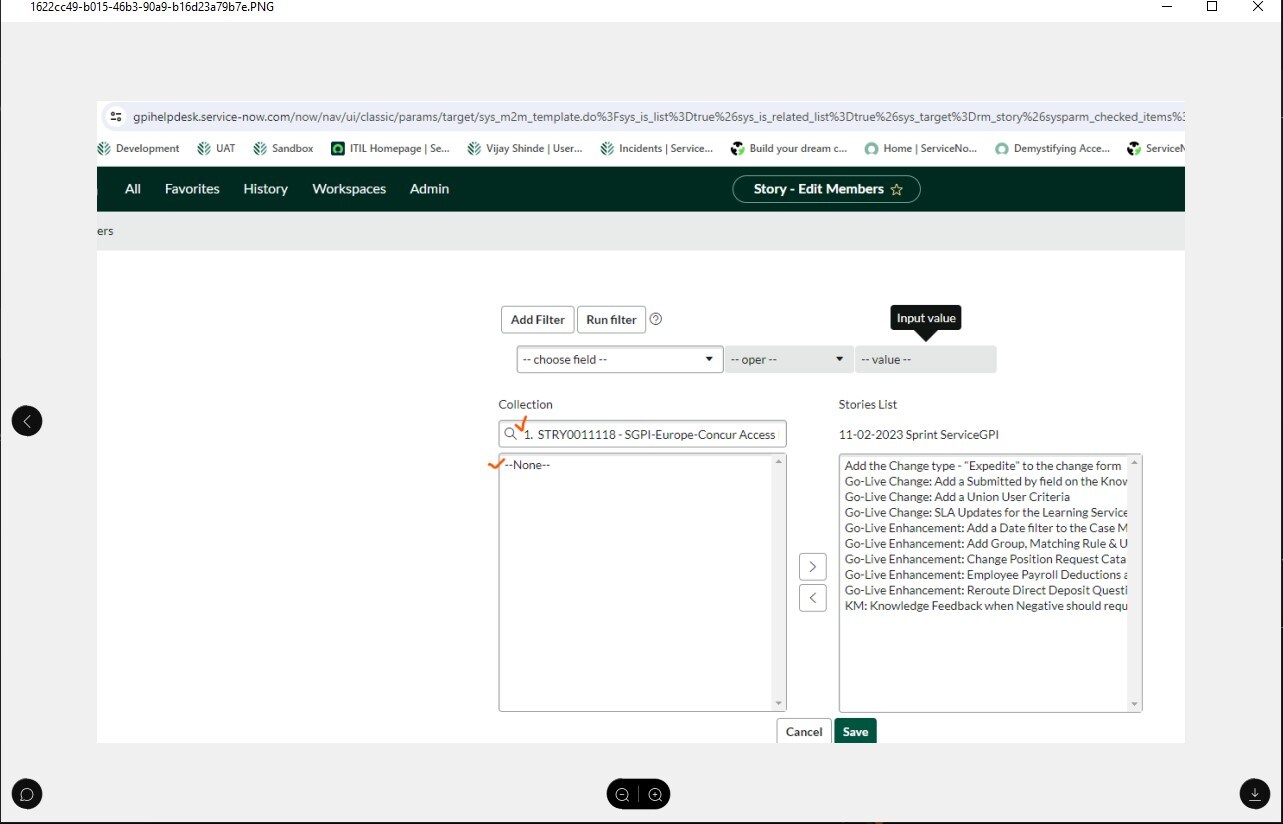Click the Save button
This screenshot has width=1283, height=824.
point(855,731)
